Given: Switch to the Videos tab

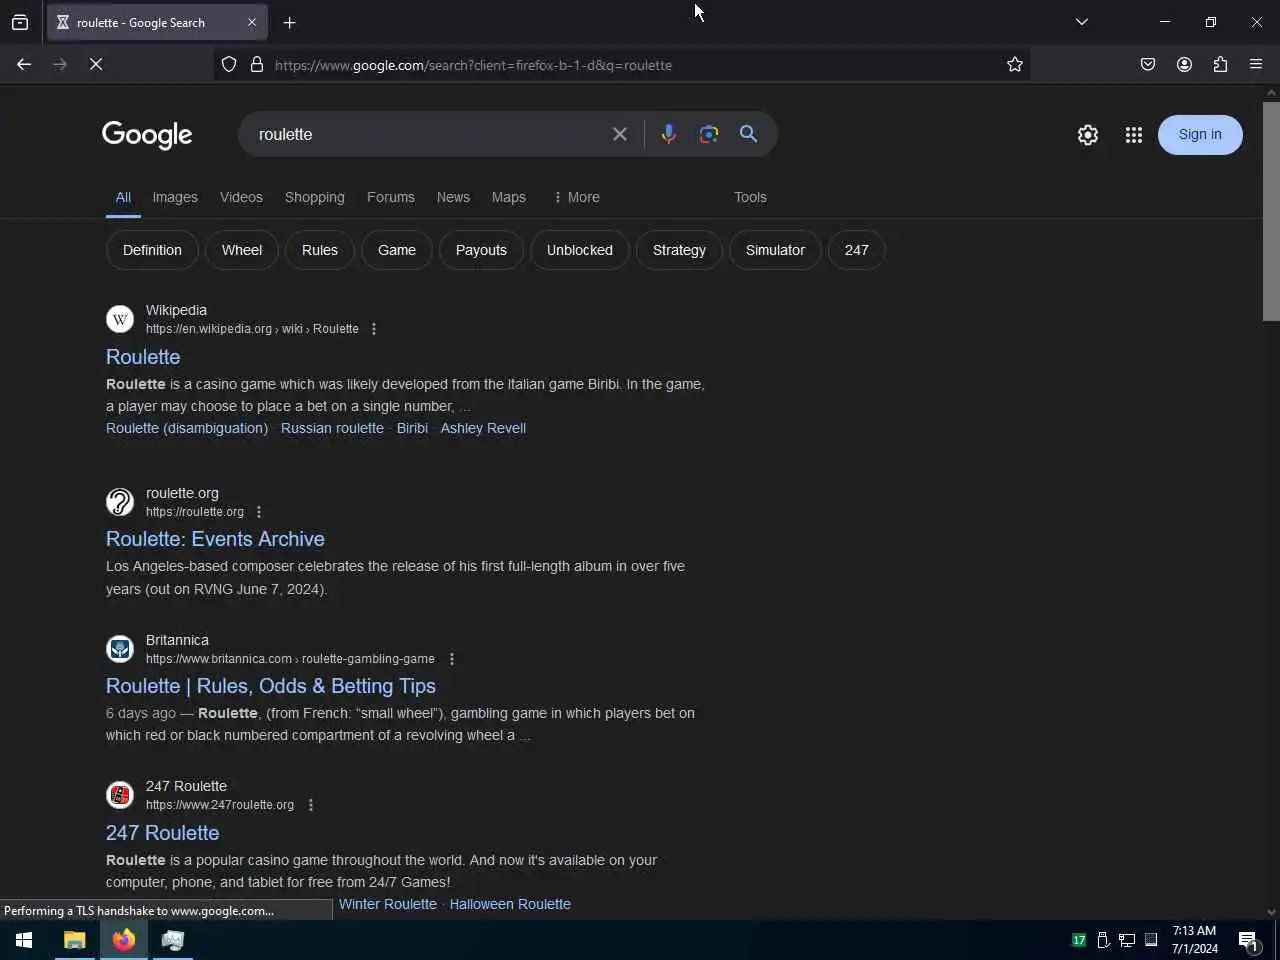Looking at the screenshot, I should point(241,197).
